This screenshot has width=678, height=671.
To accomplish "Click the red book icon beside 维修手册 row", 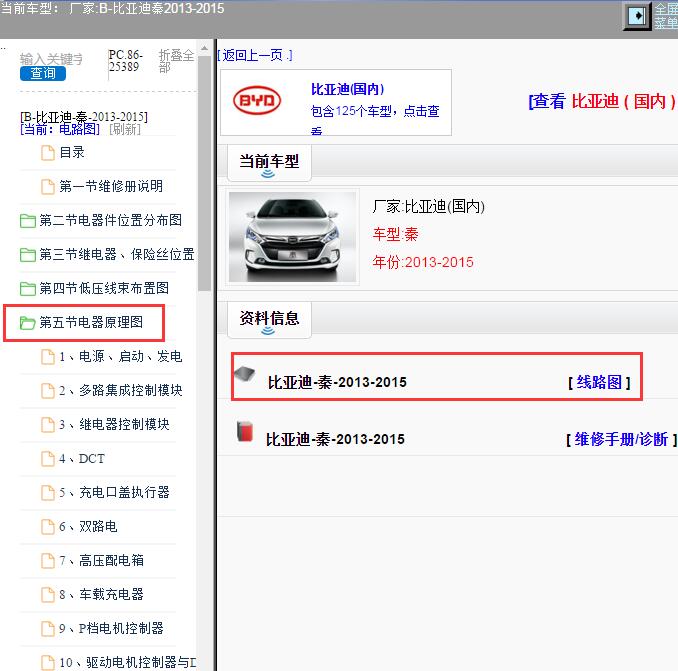I will [x=245, y=431].
